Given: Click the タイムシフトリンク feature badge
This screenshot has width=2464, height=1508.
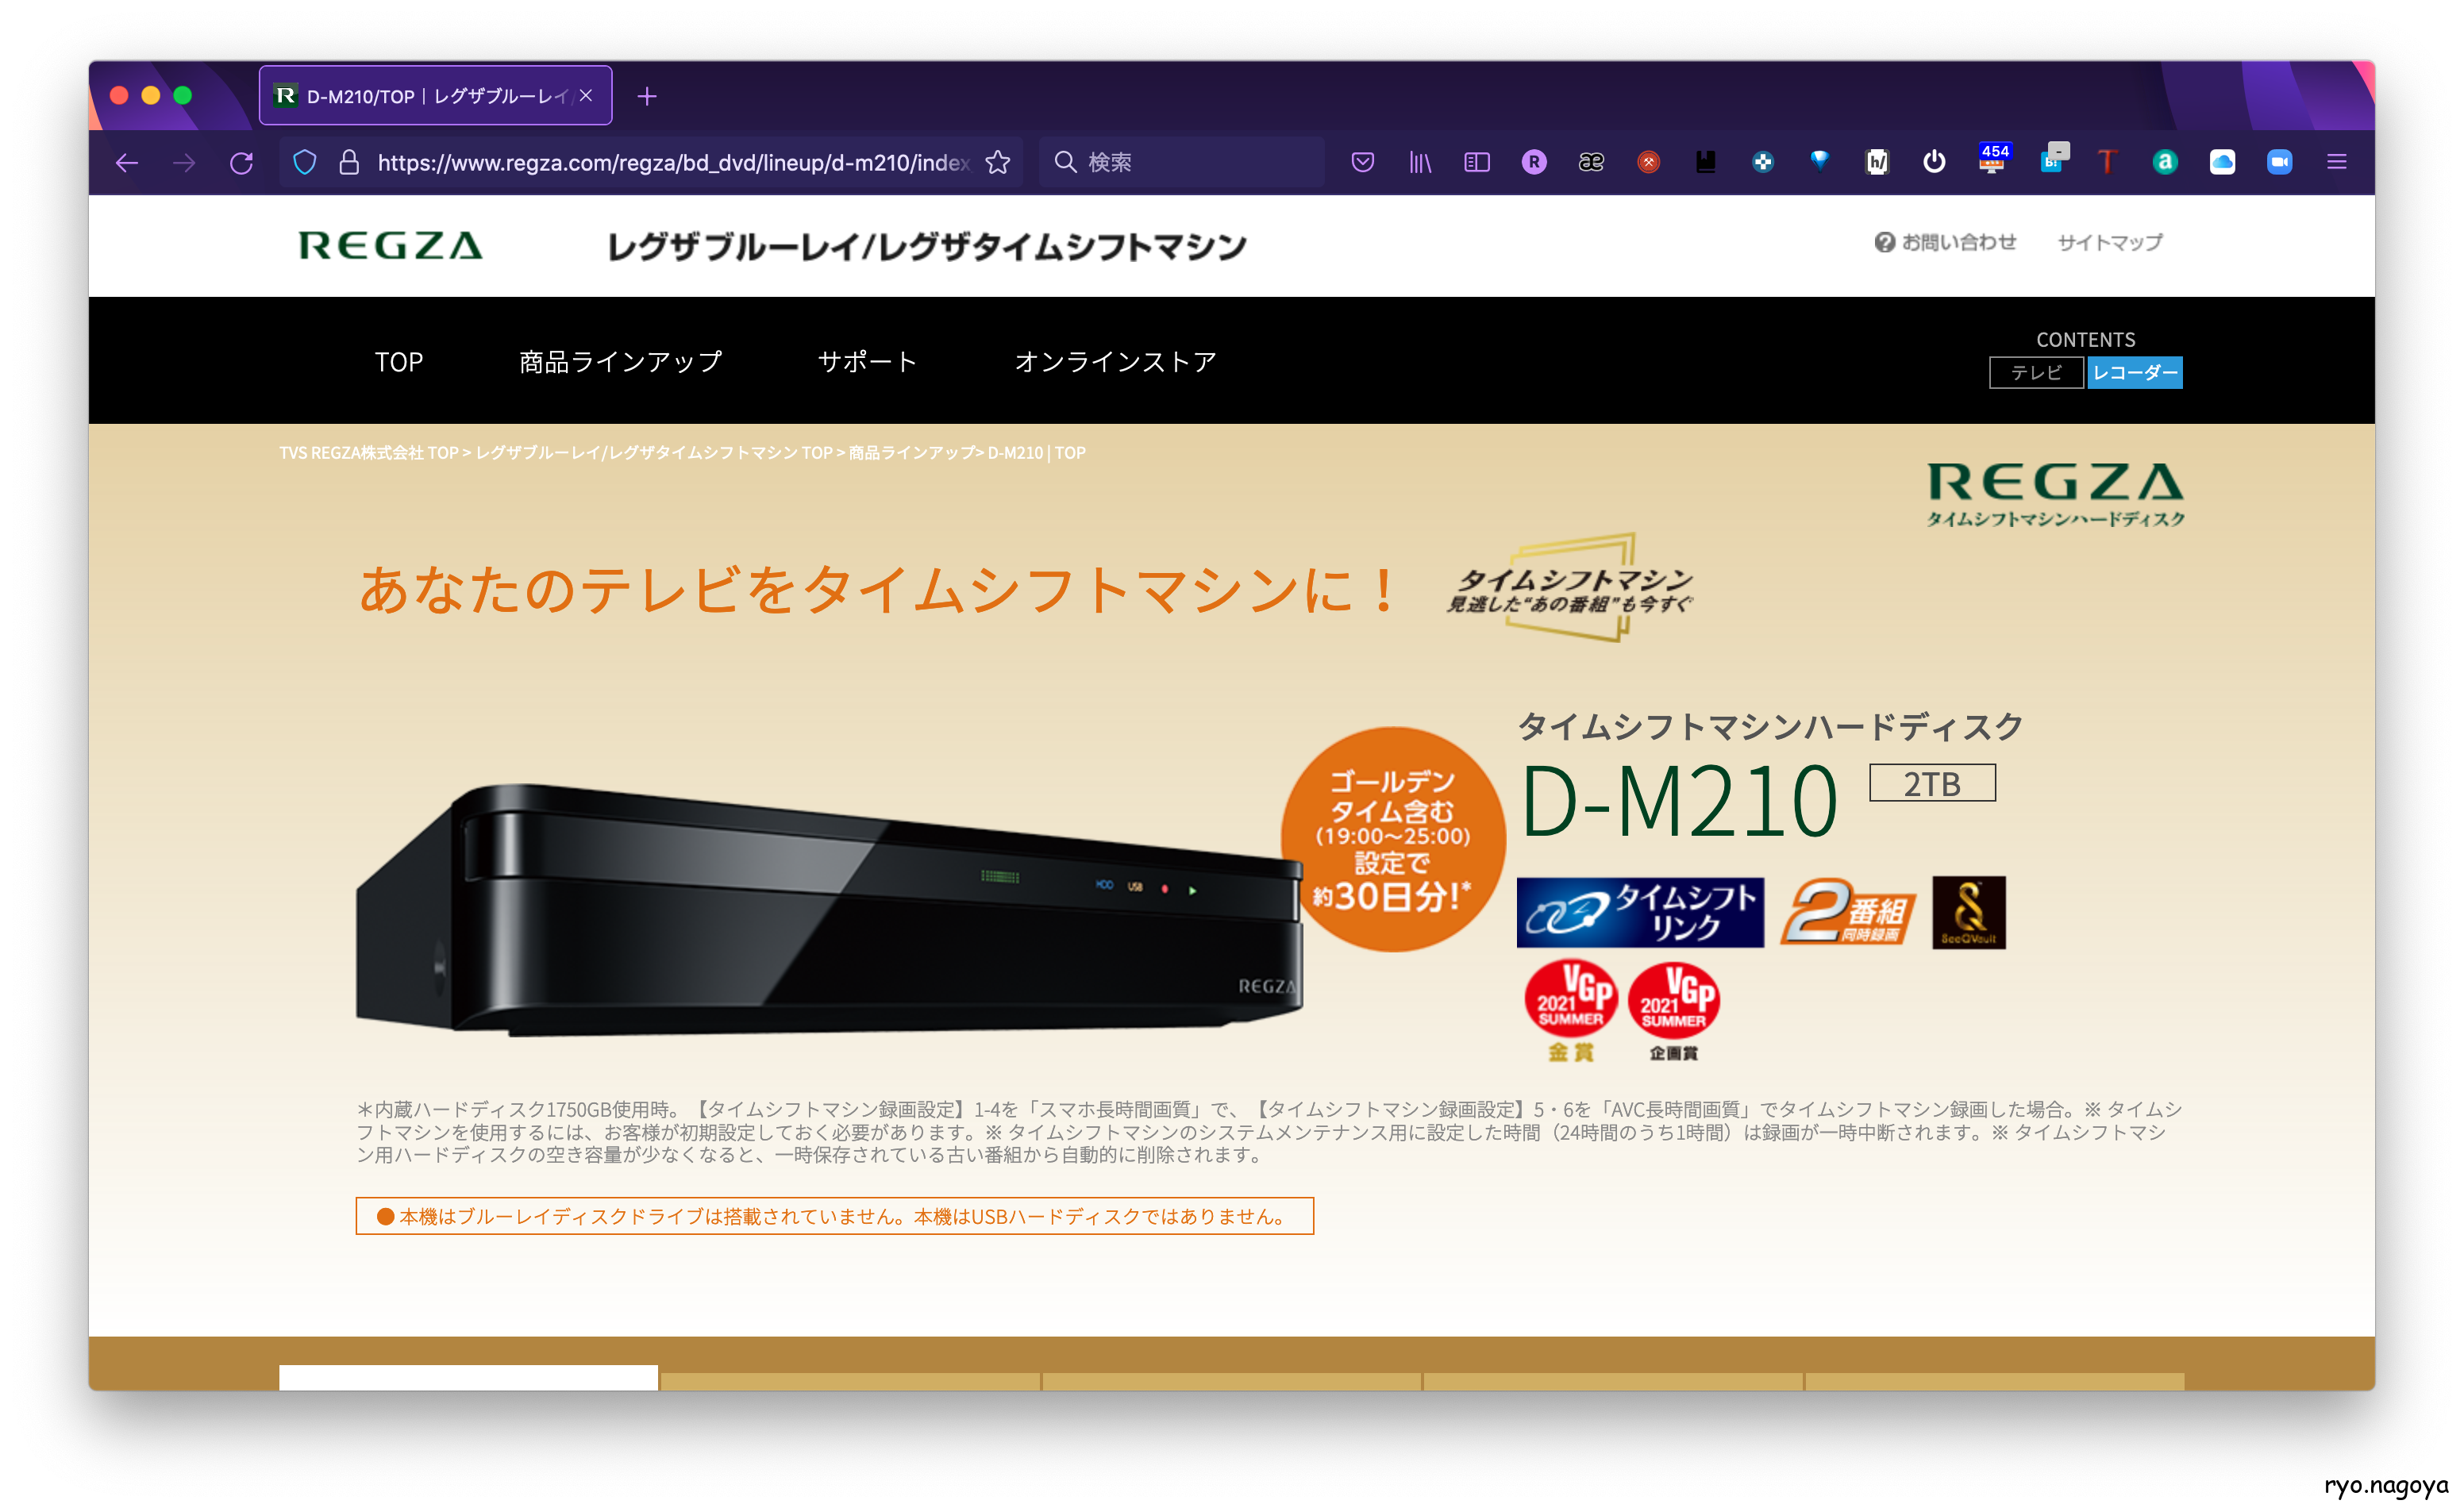Looking at the screenshot, I should 1640,912.
